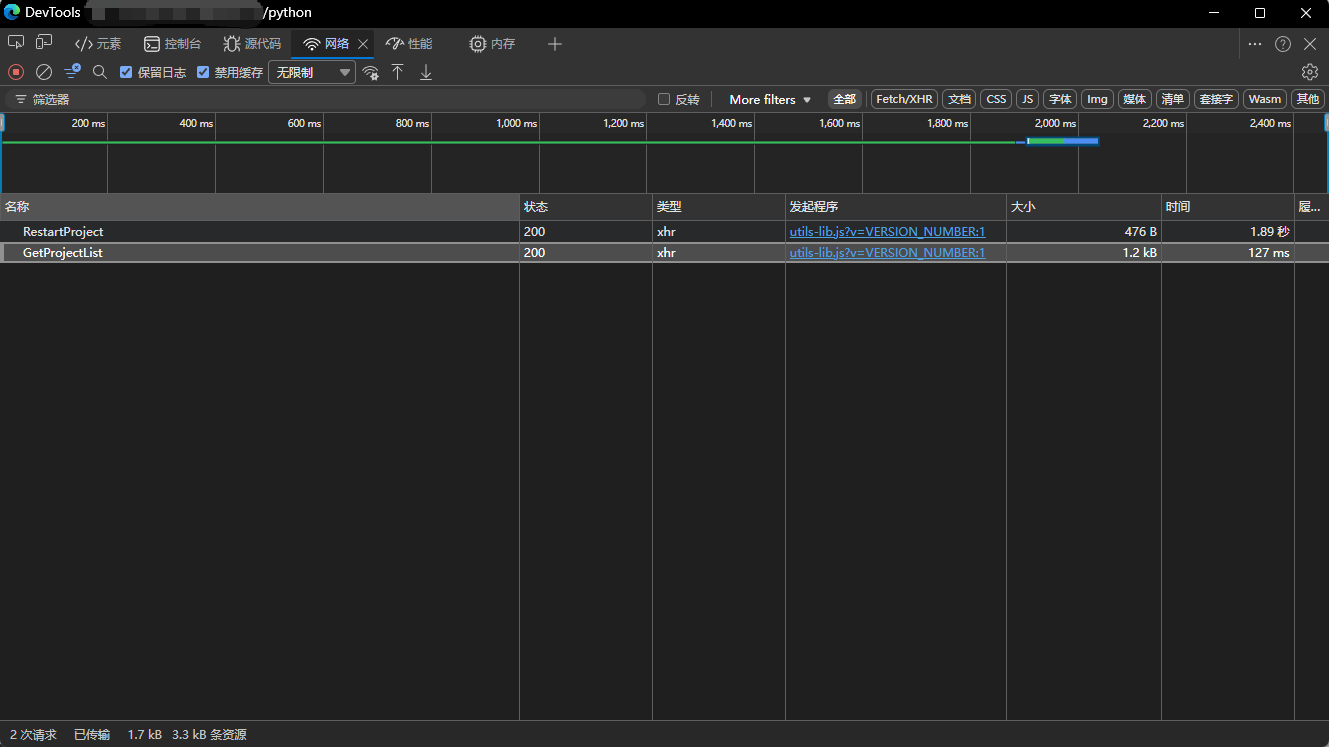Open the DevTools customize ellipsis menu

[1255, 43]
